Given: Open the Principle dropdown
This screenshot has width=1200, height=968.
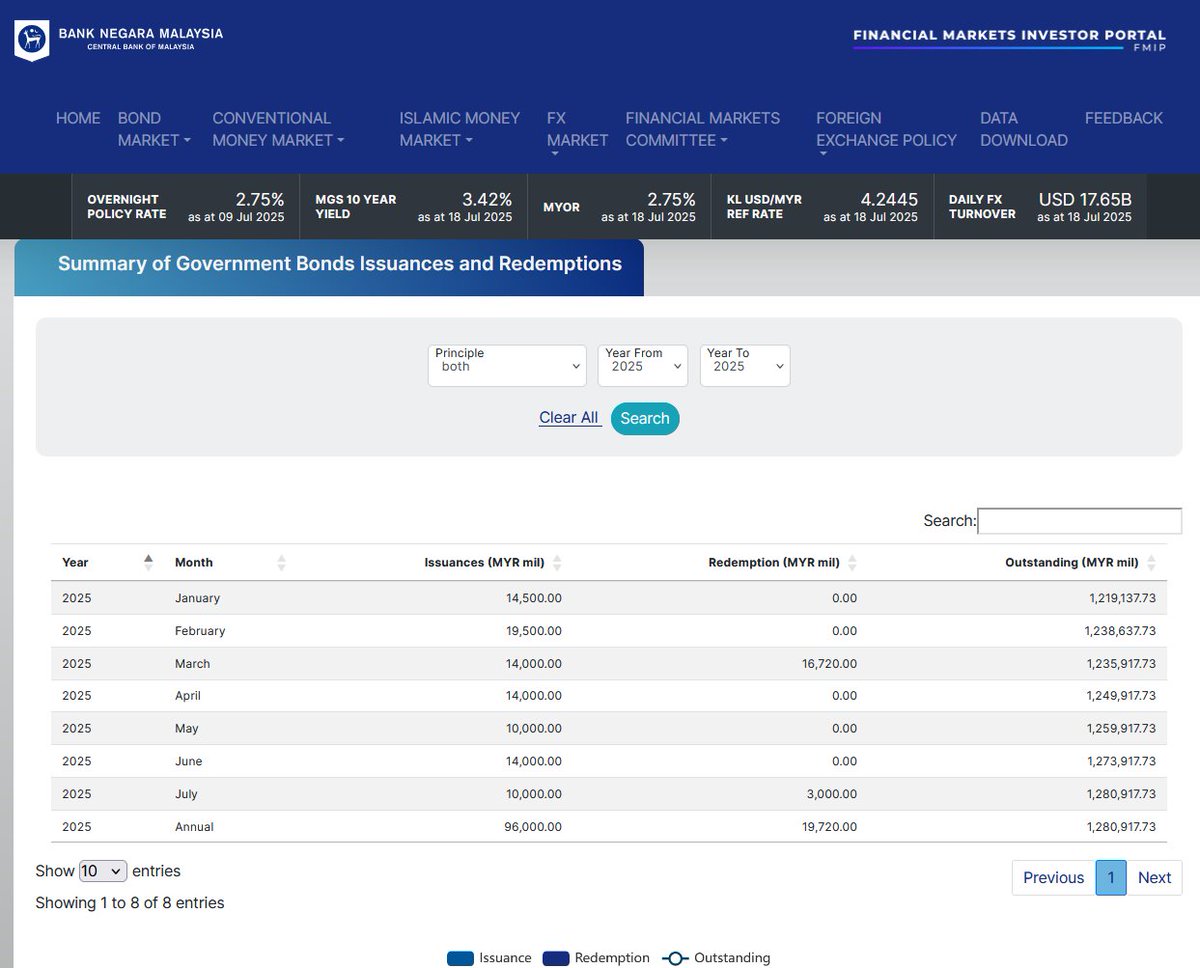Looking at the screenshot, I should click(x=507, y=366).
